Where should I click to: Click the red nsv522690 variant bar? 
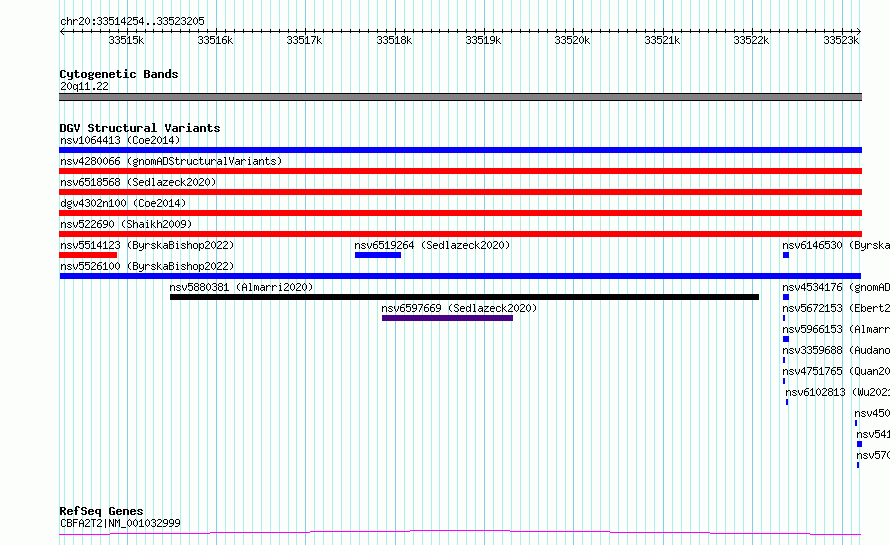[x=460, y=234]
